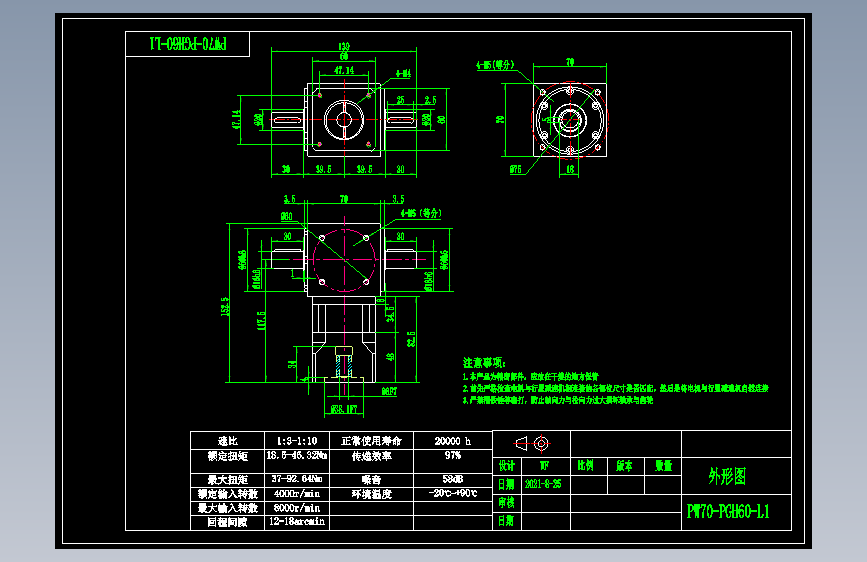The height and width of the screenshot is (562, 867).
Task: Select the '4-M5 (等分)' callout in front view
Action: 421,213
